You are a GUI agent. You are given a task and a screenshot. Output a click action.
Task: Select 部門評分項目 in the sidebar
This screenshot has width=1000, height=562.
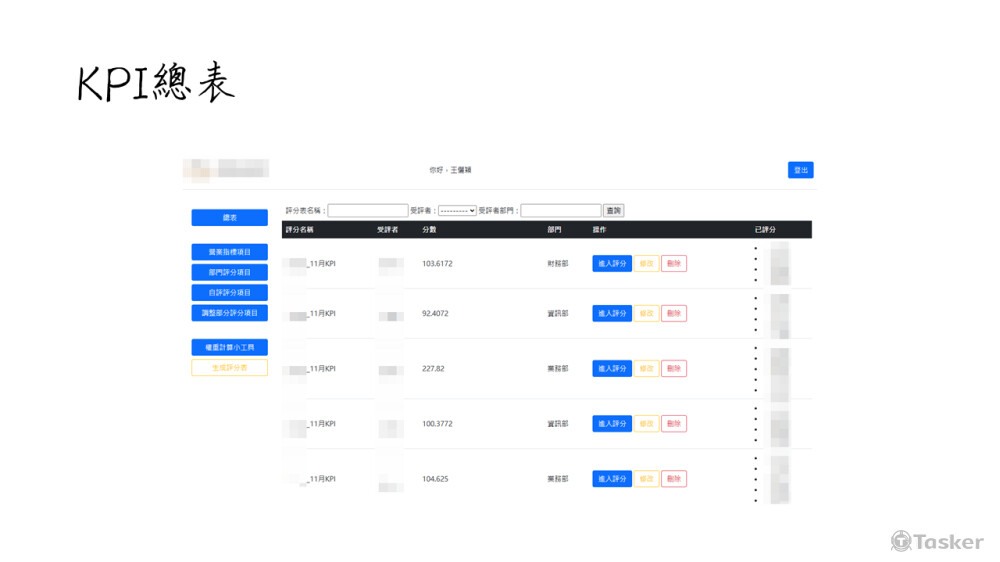229,272
